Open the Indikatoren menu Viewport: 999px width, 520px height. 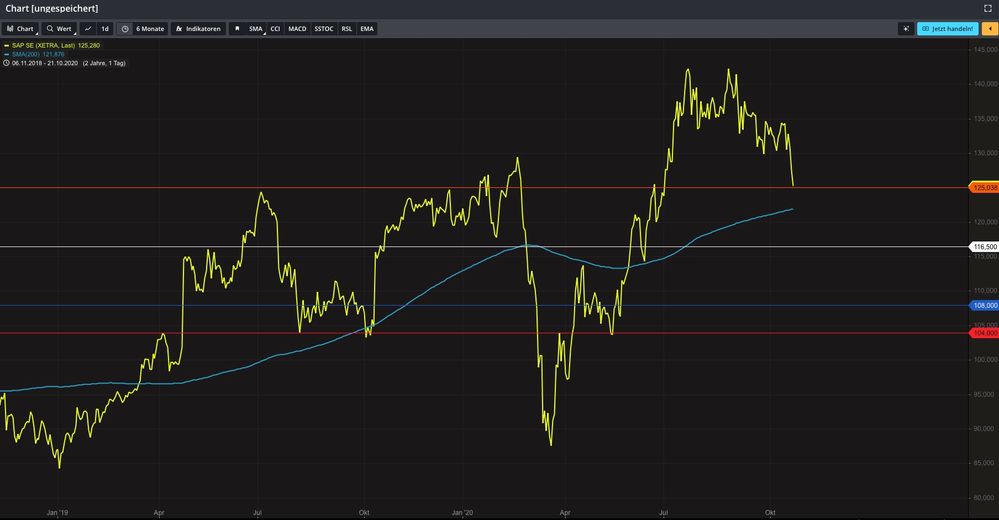[197, 29]
